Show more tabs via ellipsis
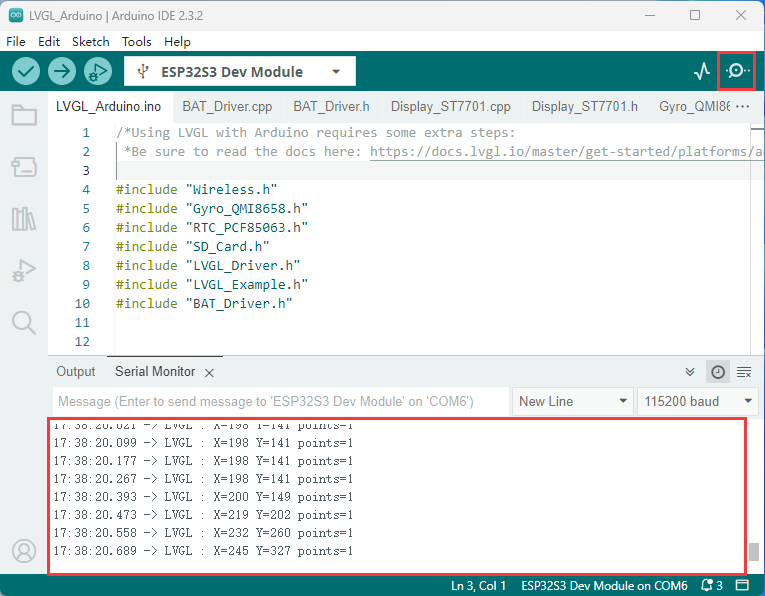The height and width of the screenshot is (596, 765). click(742, 106)
